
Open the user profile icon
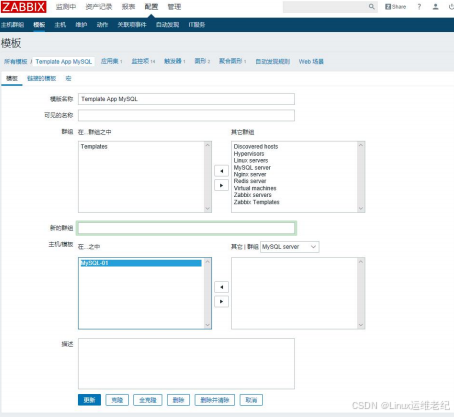[435, 7]
